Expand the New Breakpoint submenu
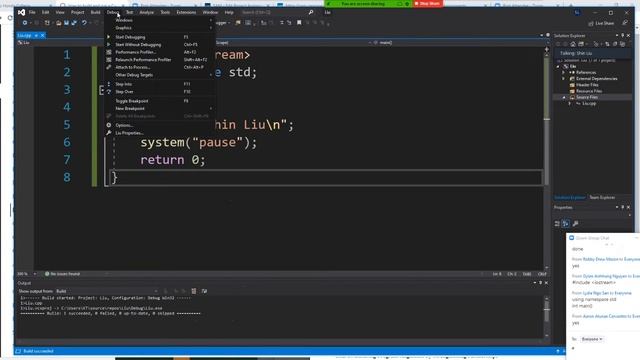 point(160,109)
